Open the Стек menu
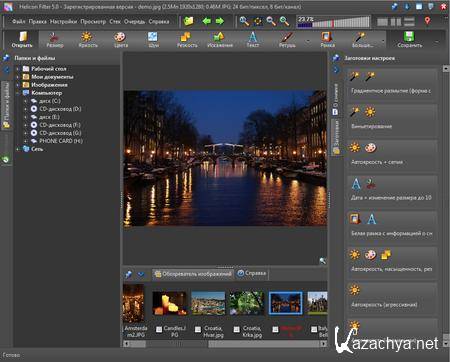The image size is (450, 362). (x=115, y=22)
